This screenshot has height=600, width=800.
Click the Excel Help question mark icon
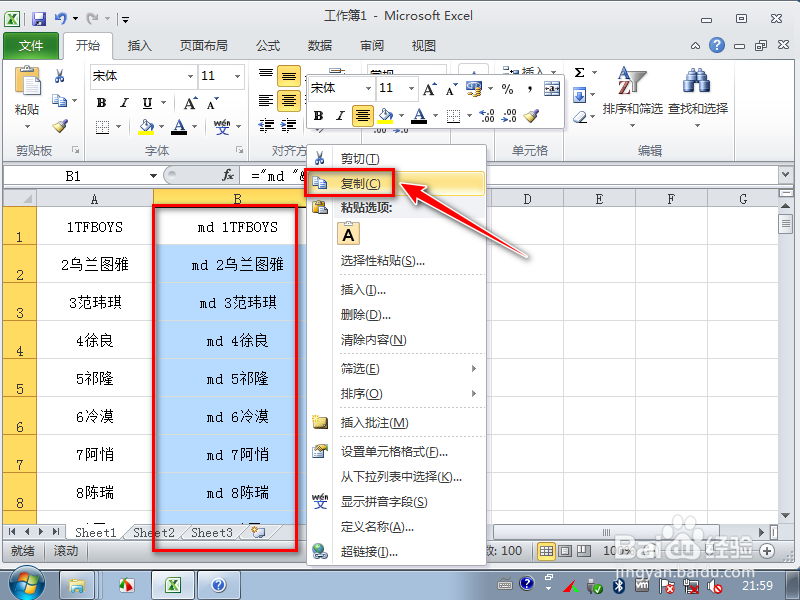(716, 45)
